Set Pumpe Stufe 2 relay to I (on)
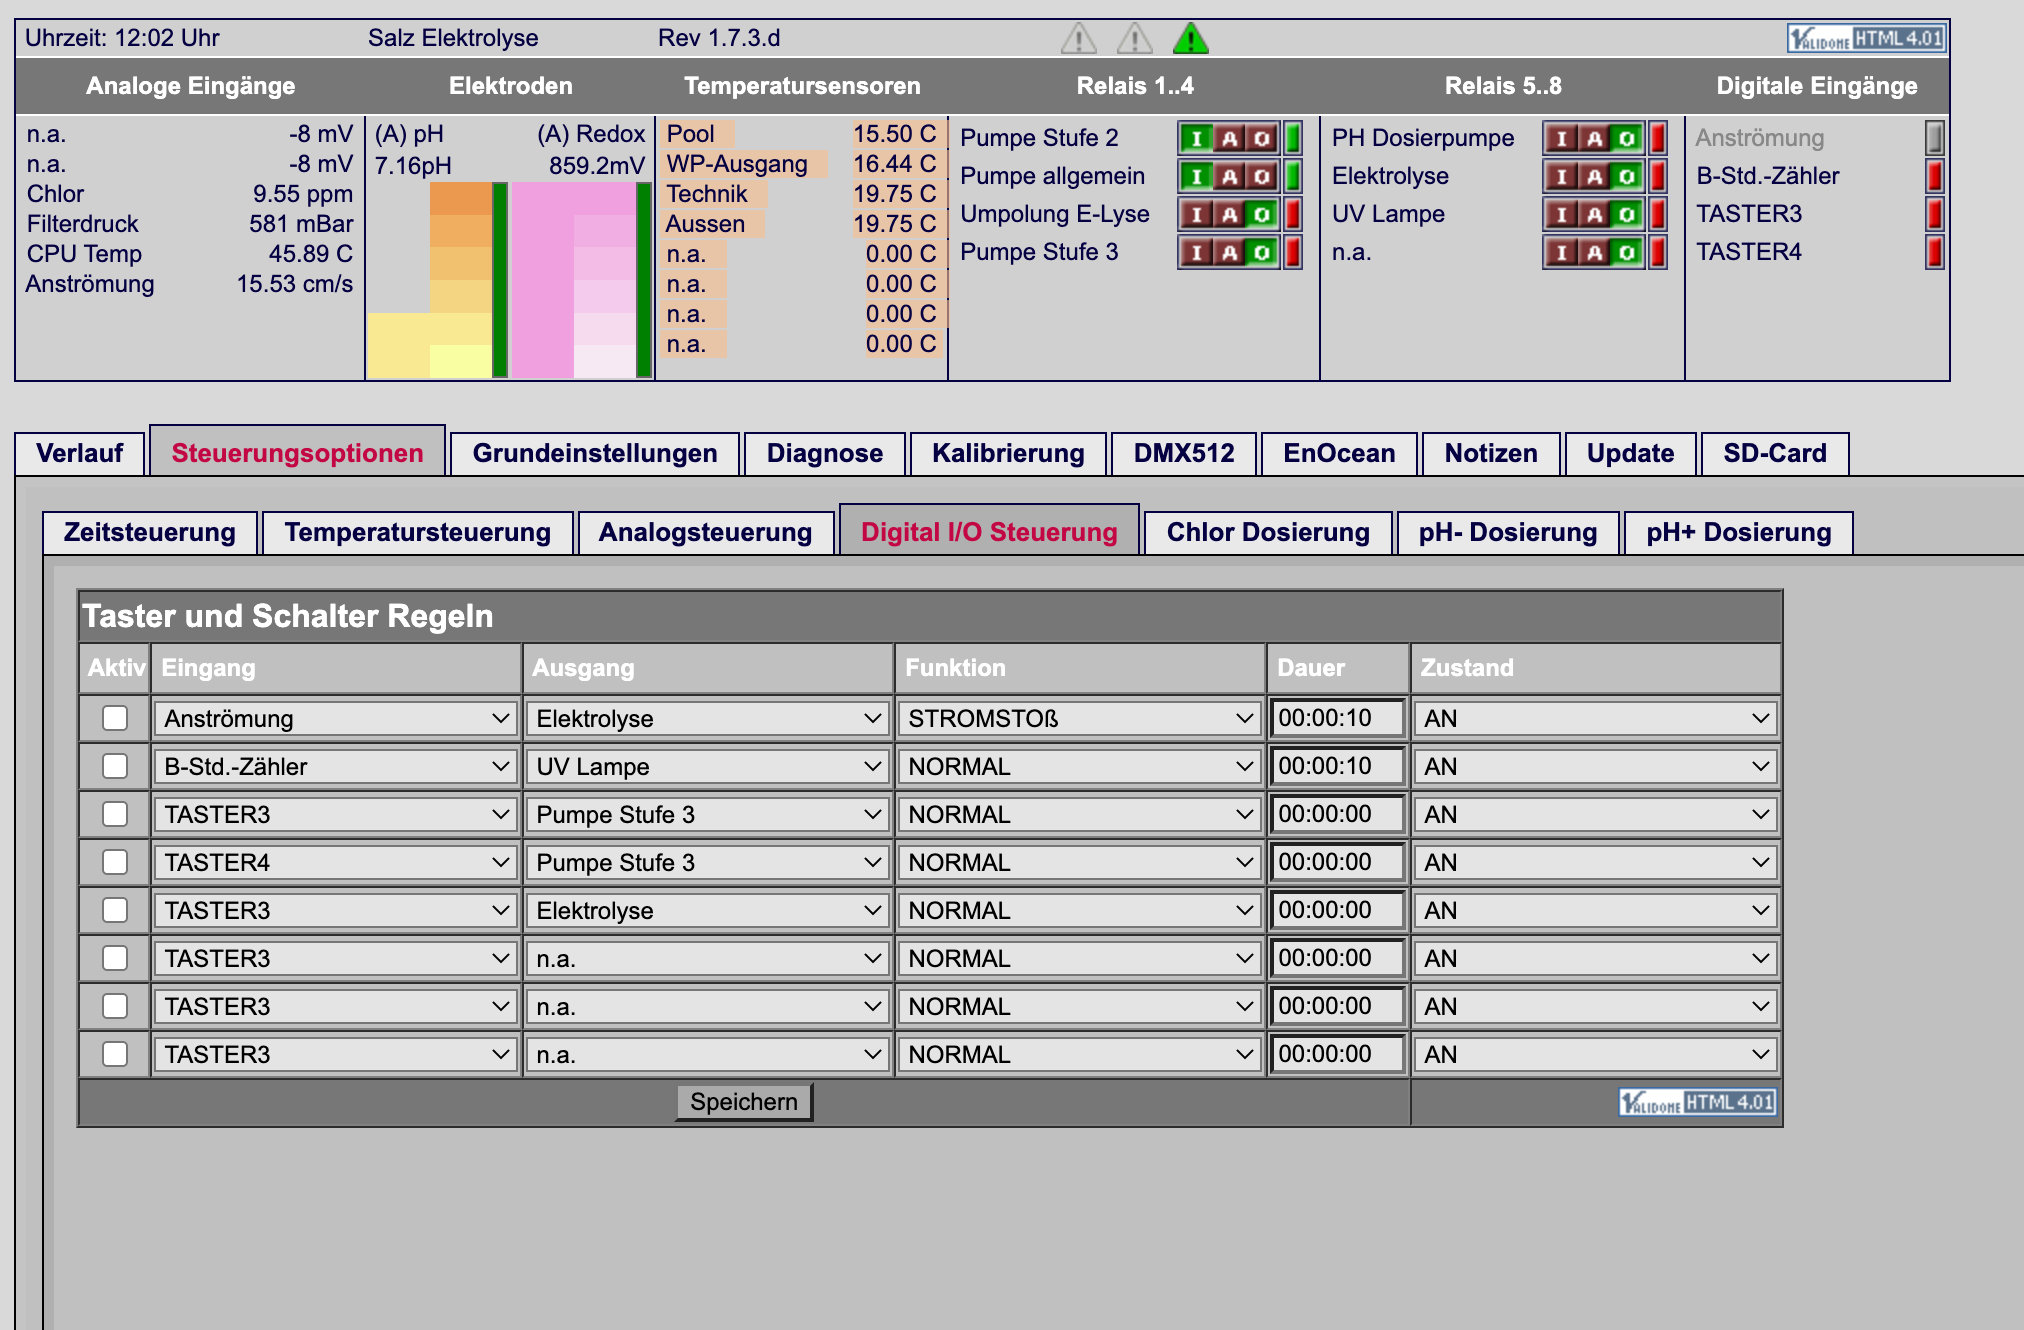This screenshot has height=1330, width=2024. (x=1196, y=138)
